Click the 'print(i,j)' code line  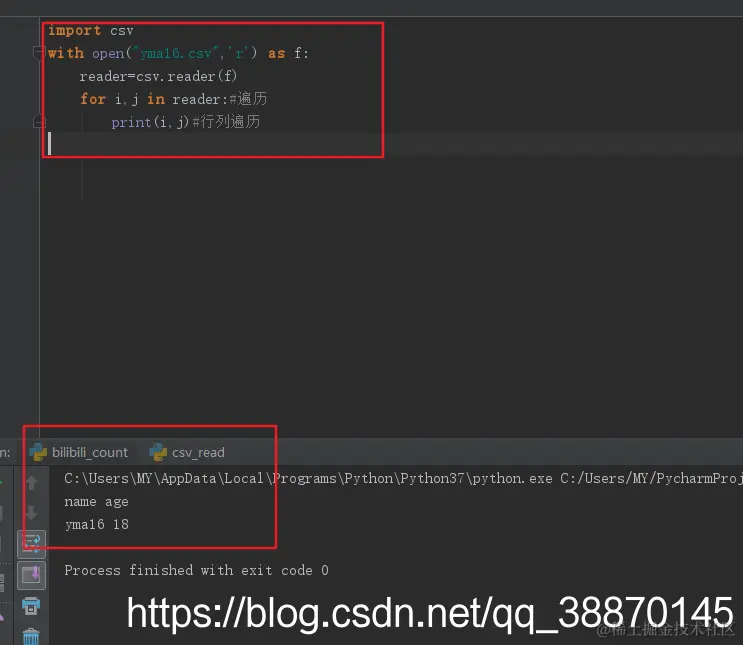pos(185,122)
